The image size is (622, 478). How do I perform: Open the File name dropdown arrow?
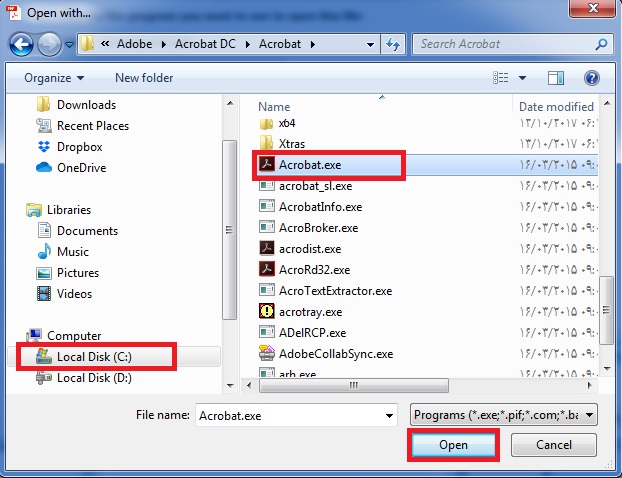[390, 416]
